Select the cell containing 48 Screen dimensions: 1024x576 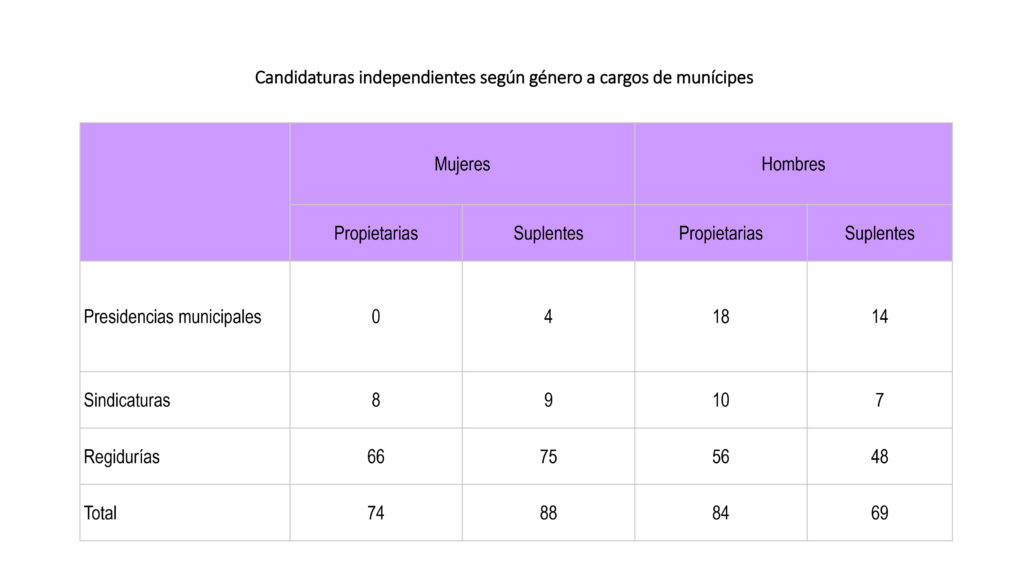coord(879,457)
